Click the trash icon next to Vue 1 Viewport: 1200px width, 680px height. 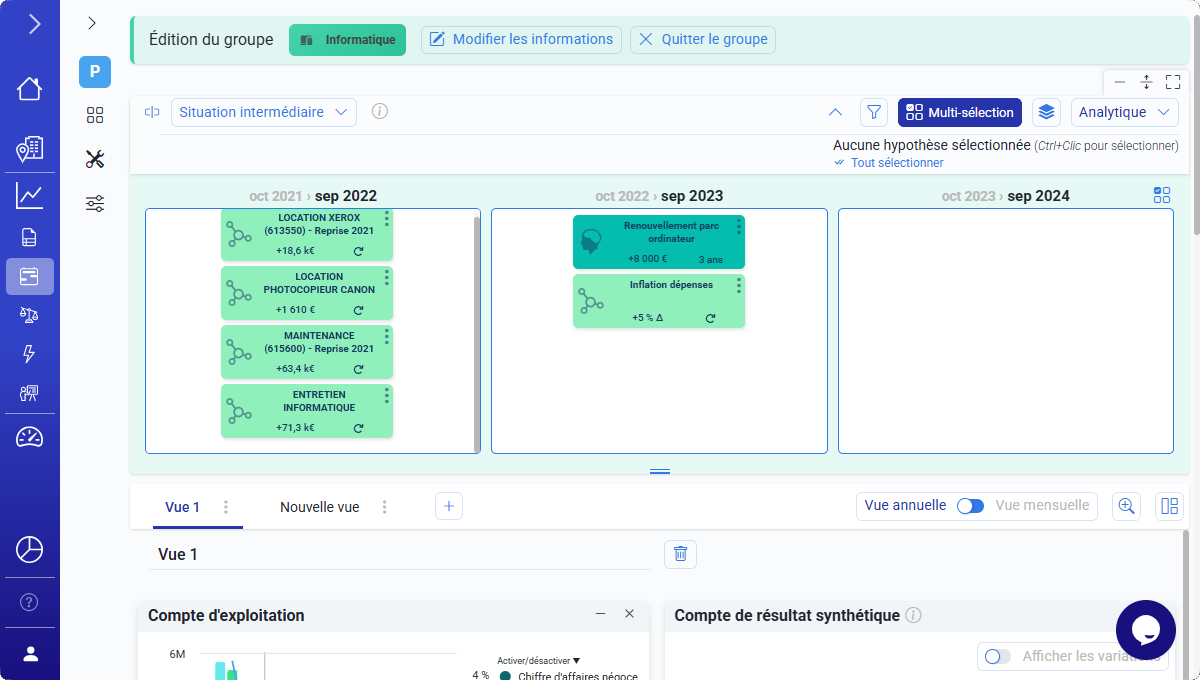(680, 554)
